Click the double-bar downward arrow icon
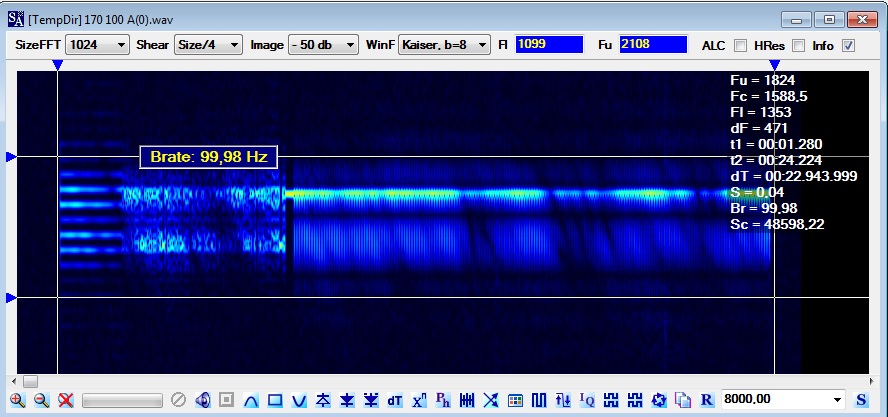 click(x=371, y=400)
